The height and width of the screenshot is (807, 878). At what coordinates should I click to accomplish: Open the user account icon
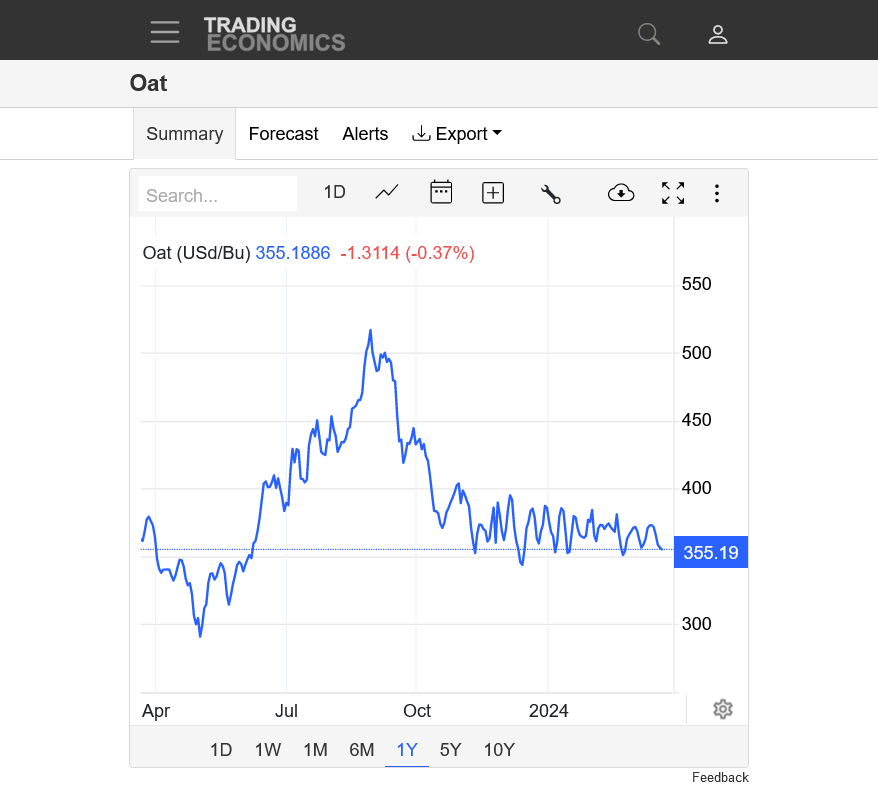[718, 34]
